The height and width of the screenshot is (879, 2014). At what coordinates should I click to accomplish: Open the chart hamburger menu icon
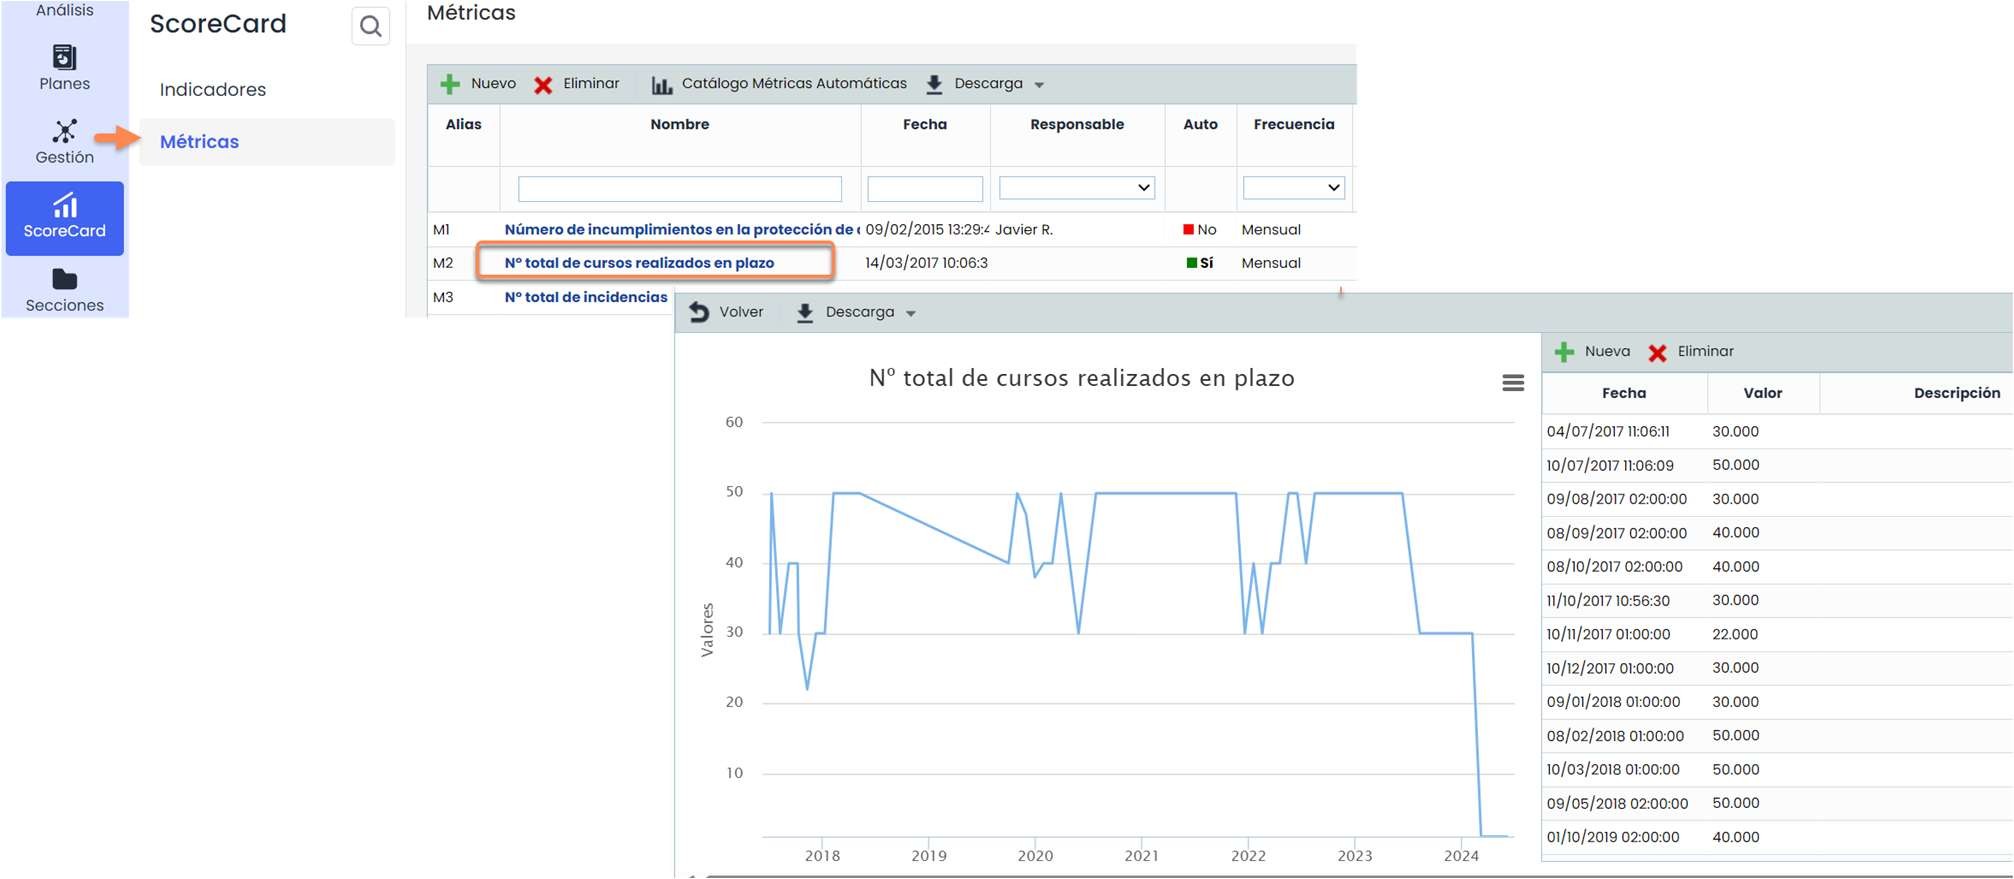[x=1513, y=383]
